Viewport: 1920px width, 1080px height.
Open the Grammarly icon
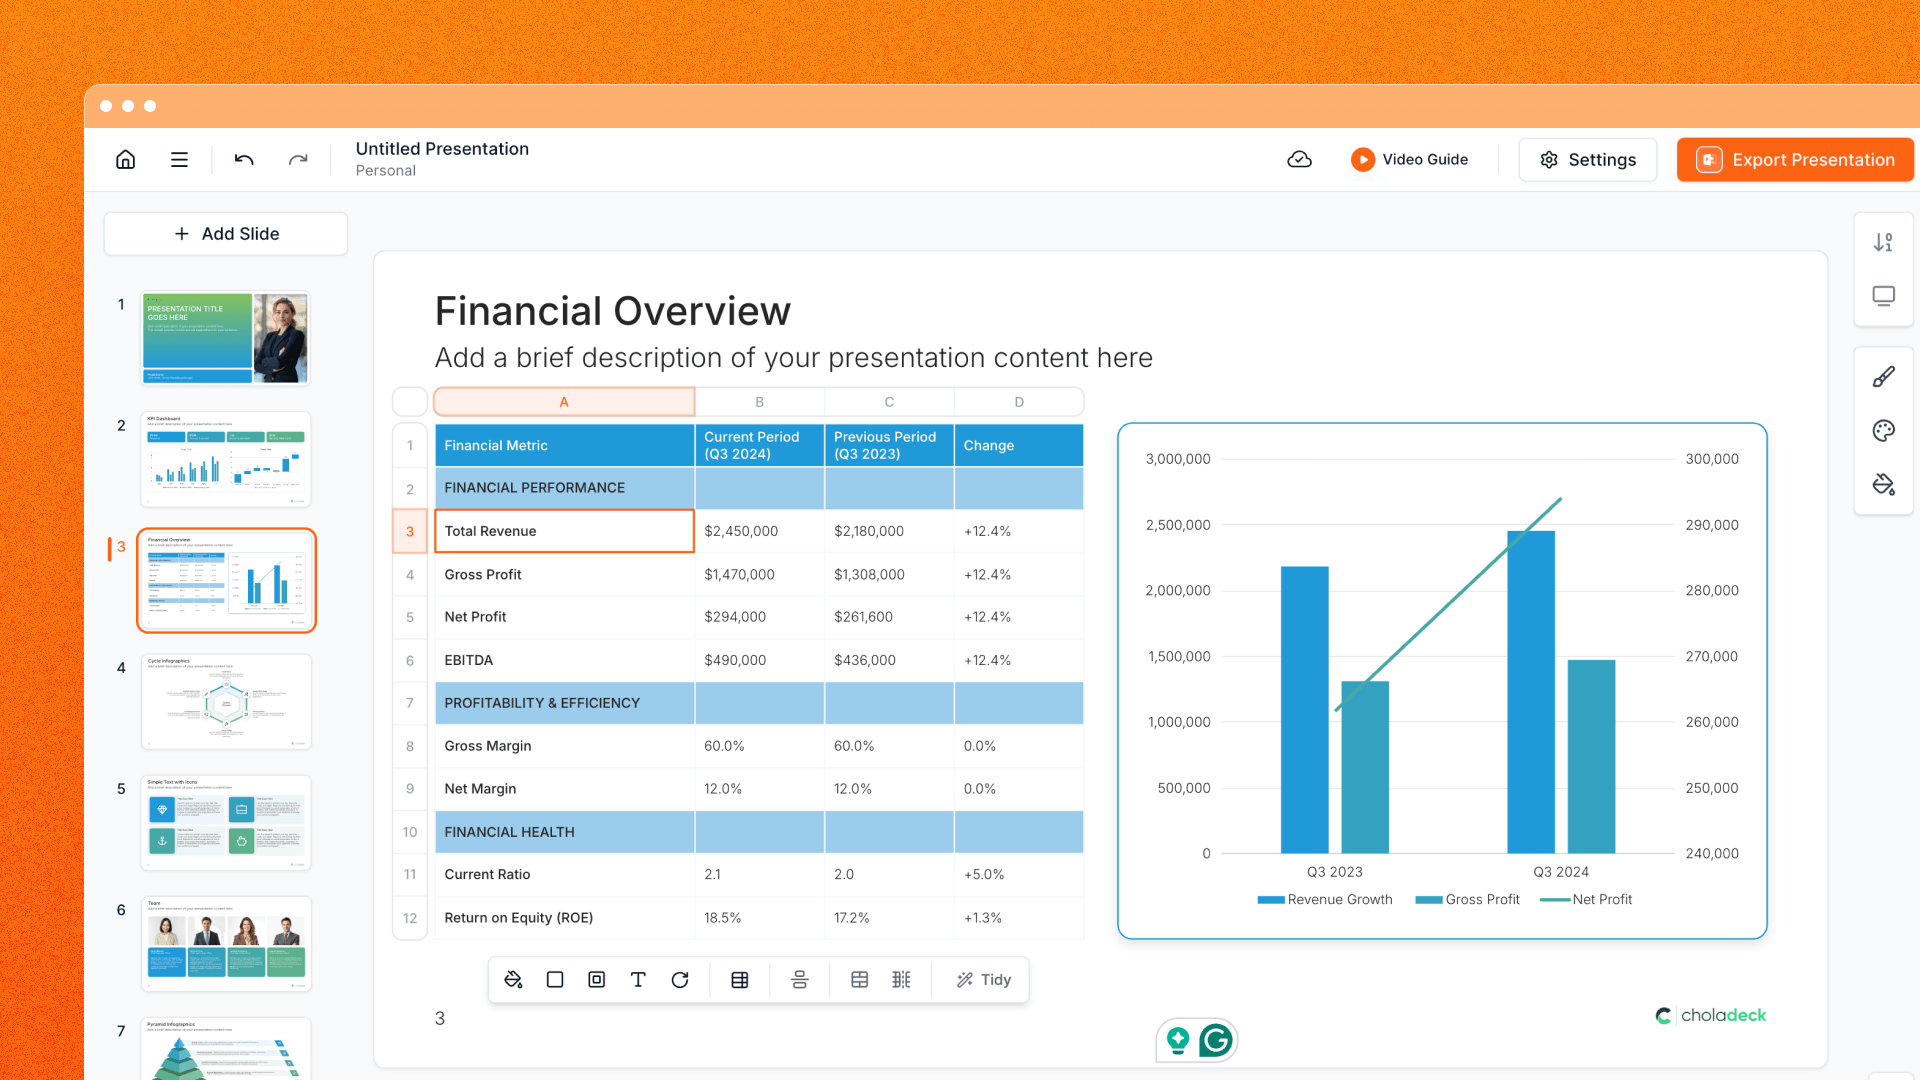(1216, 1041)
